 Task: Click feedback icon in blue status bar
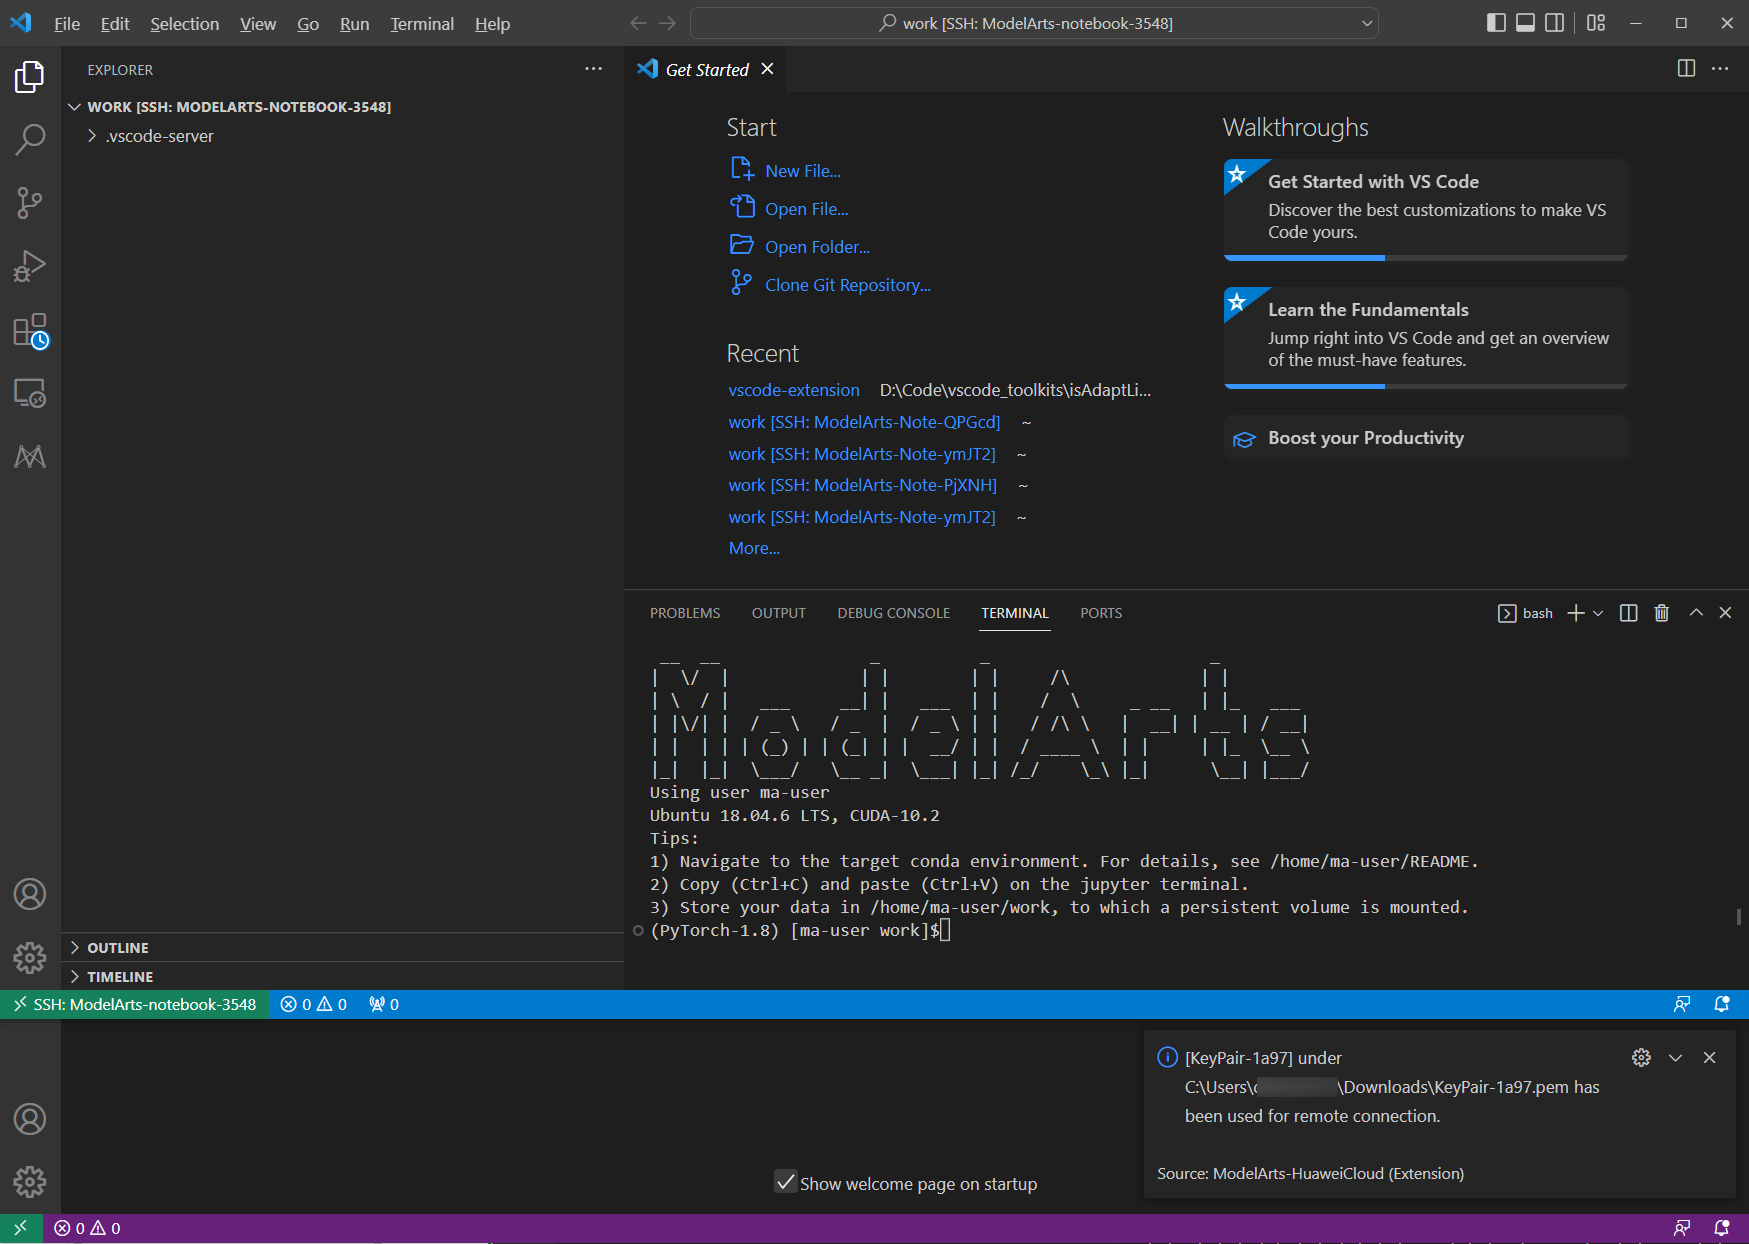(1682, 1004)
